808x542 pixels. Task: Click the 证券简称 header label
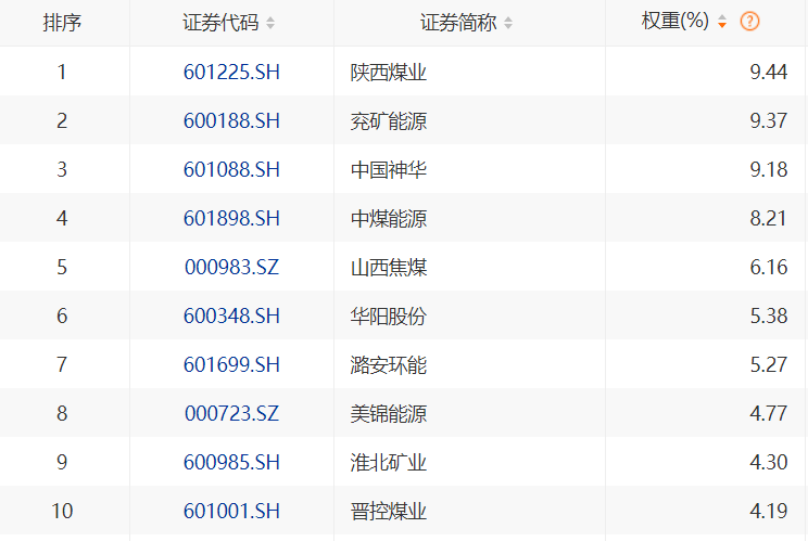click(x=458, y=23)
